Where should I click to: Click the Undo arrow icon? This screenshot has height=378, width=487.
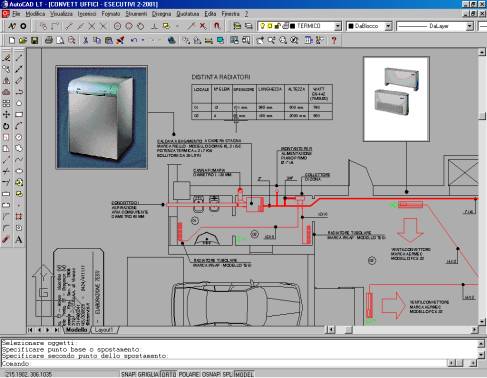(x=134, y=40)
